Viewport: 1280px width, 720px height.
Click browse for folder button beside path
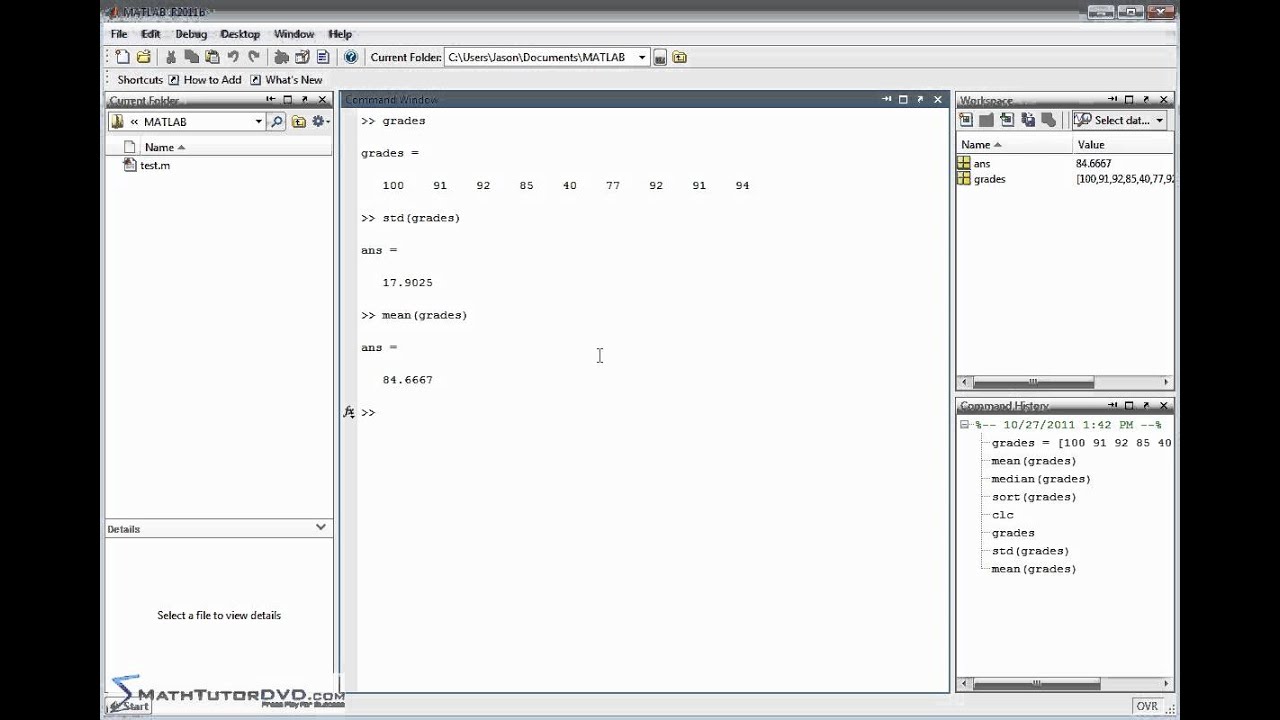click(x=660, y=58)
